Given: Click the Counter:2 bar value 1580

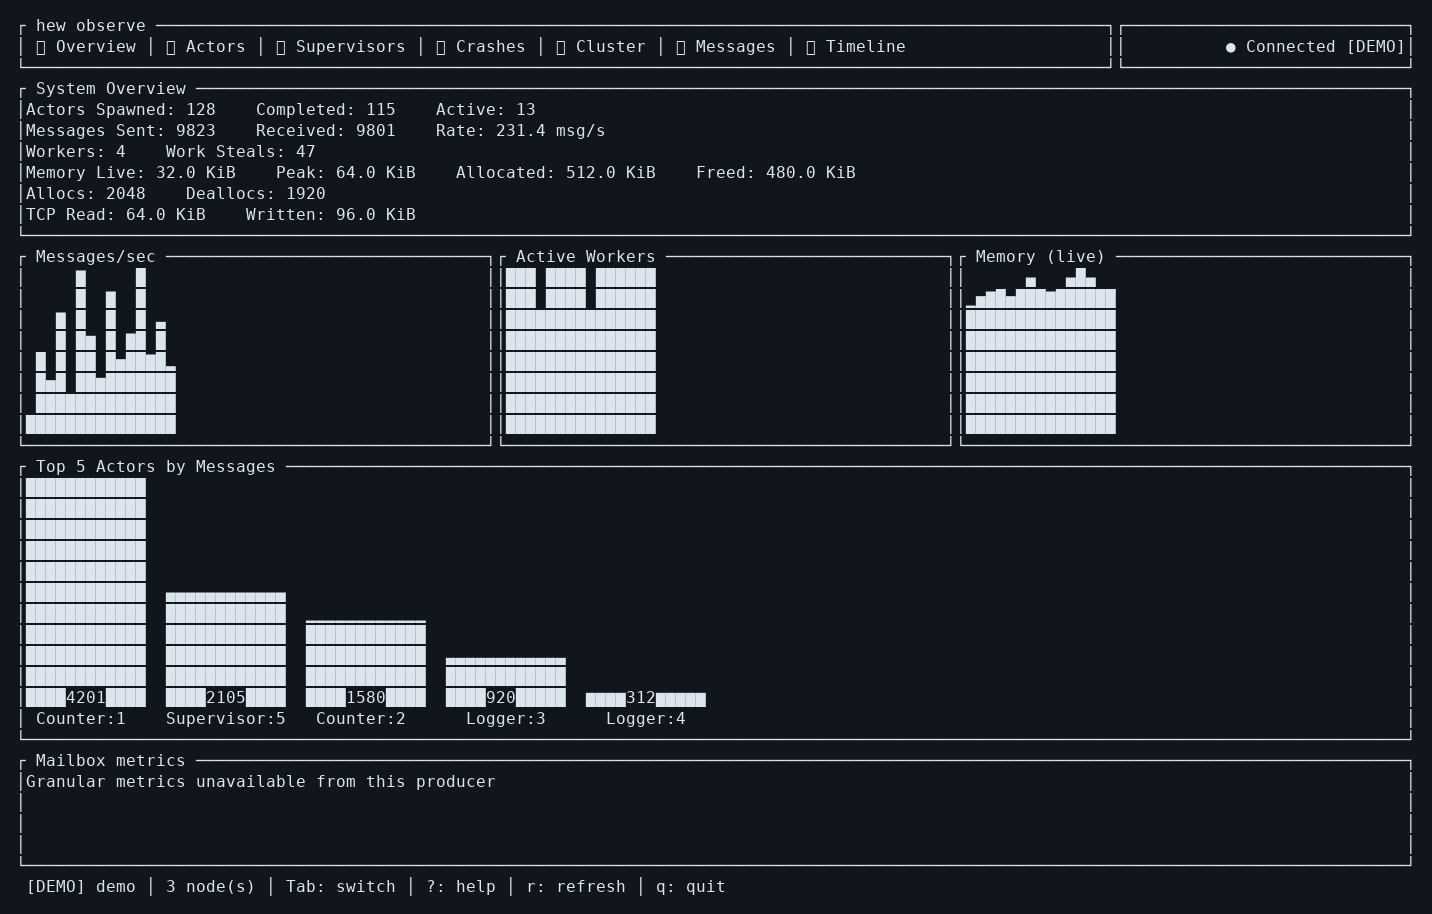Looking at the screenshot, I should click(366, 698).
